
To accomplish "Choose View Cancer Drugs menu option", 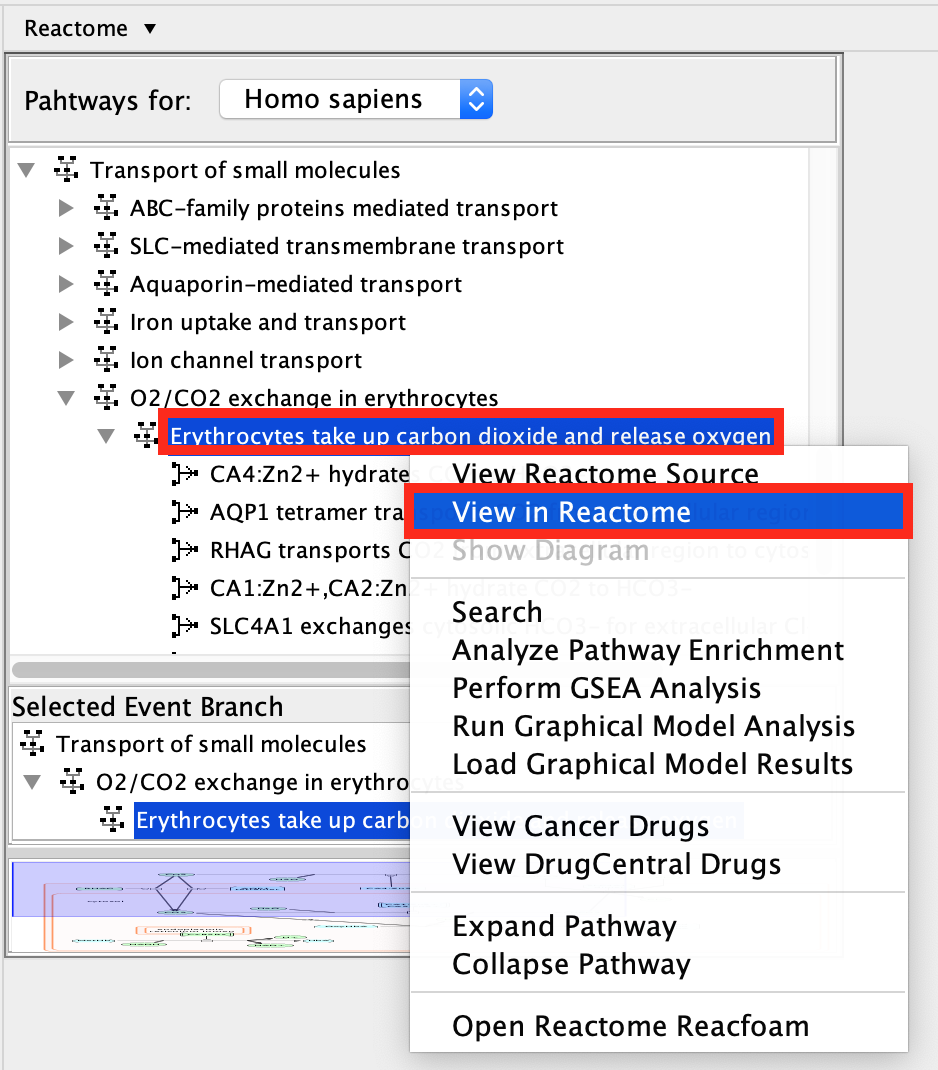I will 580,827.
